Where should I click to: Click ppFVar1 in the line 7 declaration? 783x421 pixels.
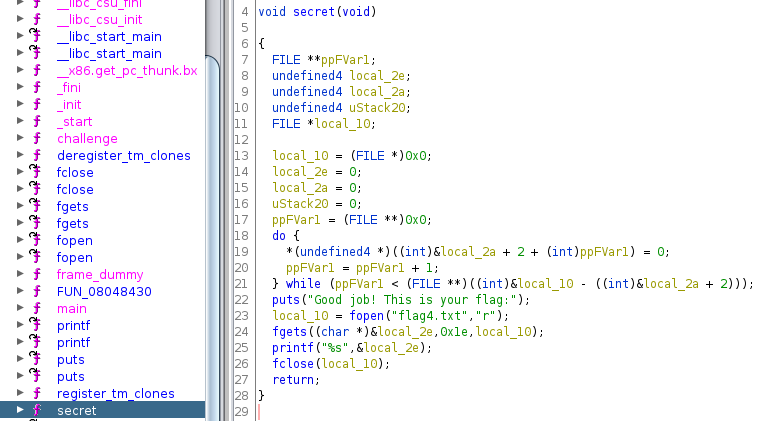pyautogui.click(x=345, y=59)
